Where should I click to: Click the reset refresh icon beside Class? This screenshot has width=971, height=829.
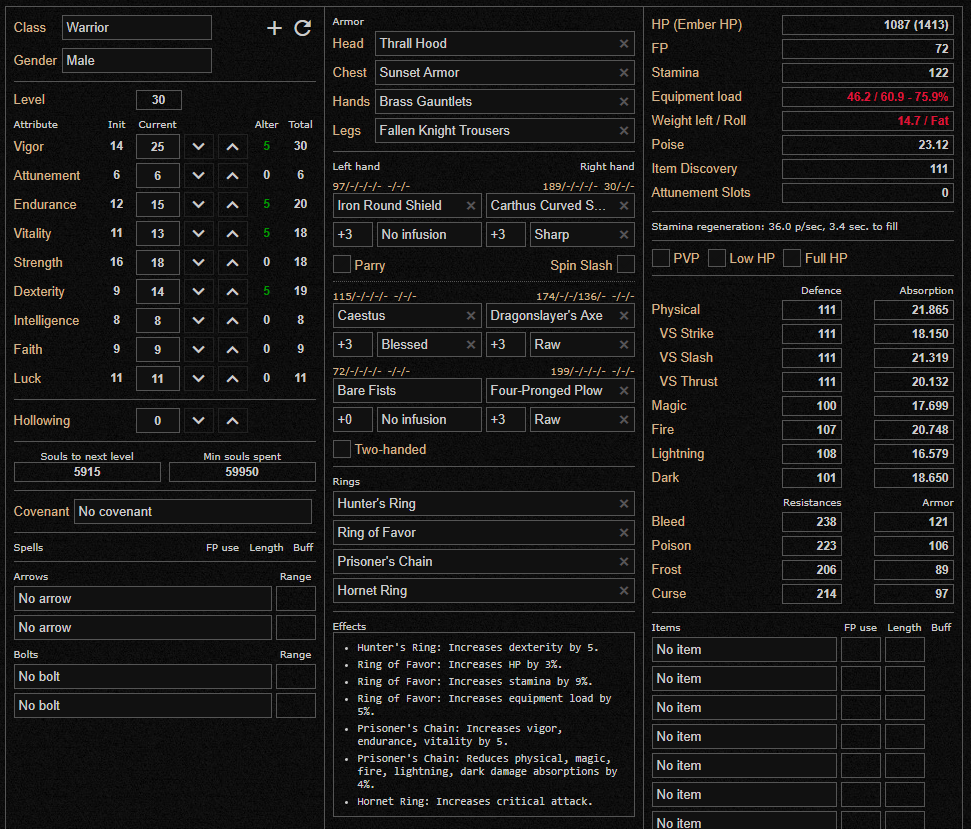coord(302,28)
